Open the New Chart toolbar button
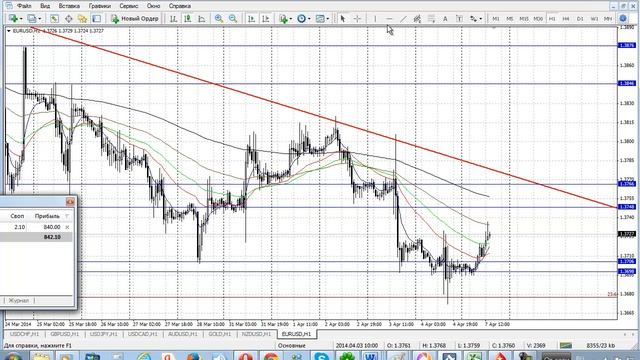This screenshot has width=640, height=360. click(x=13, y=18)
